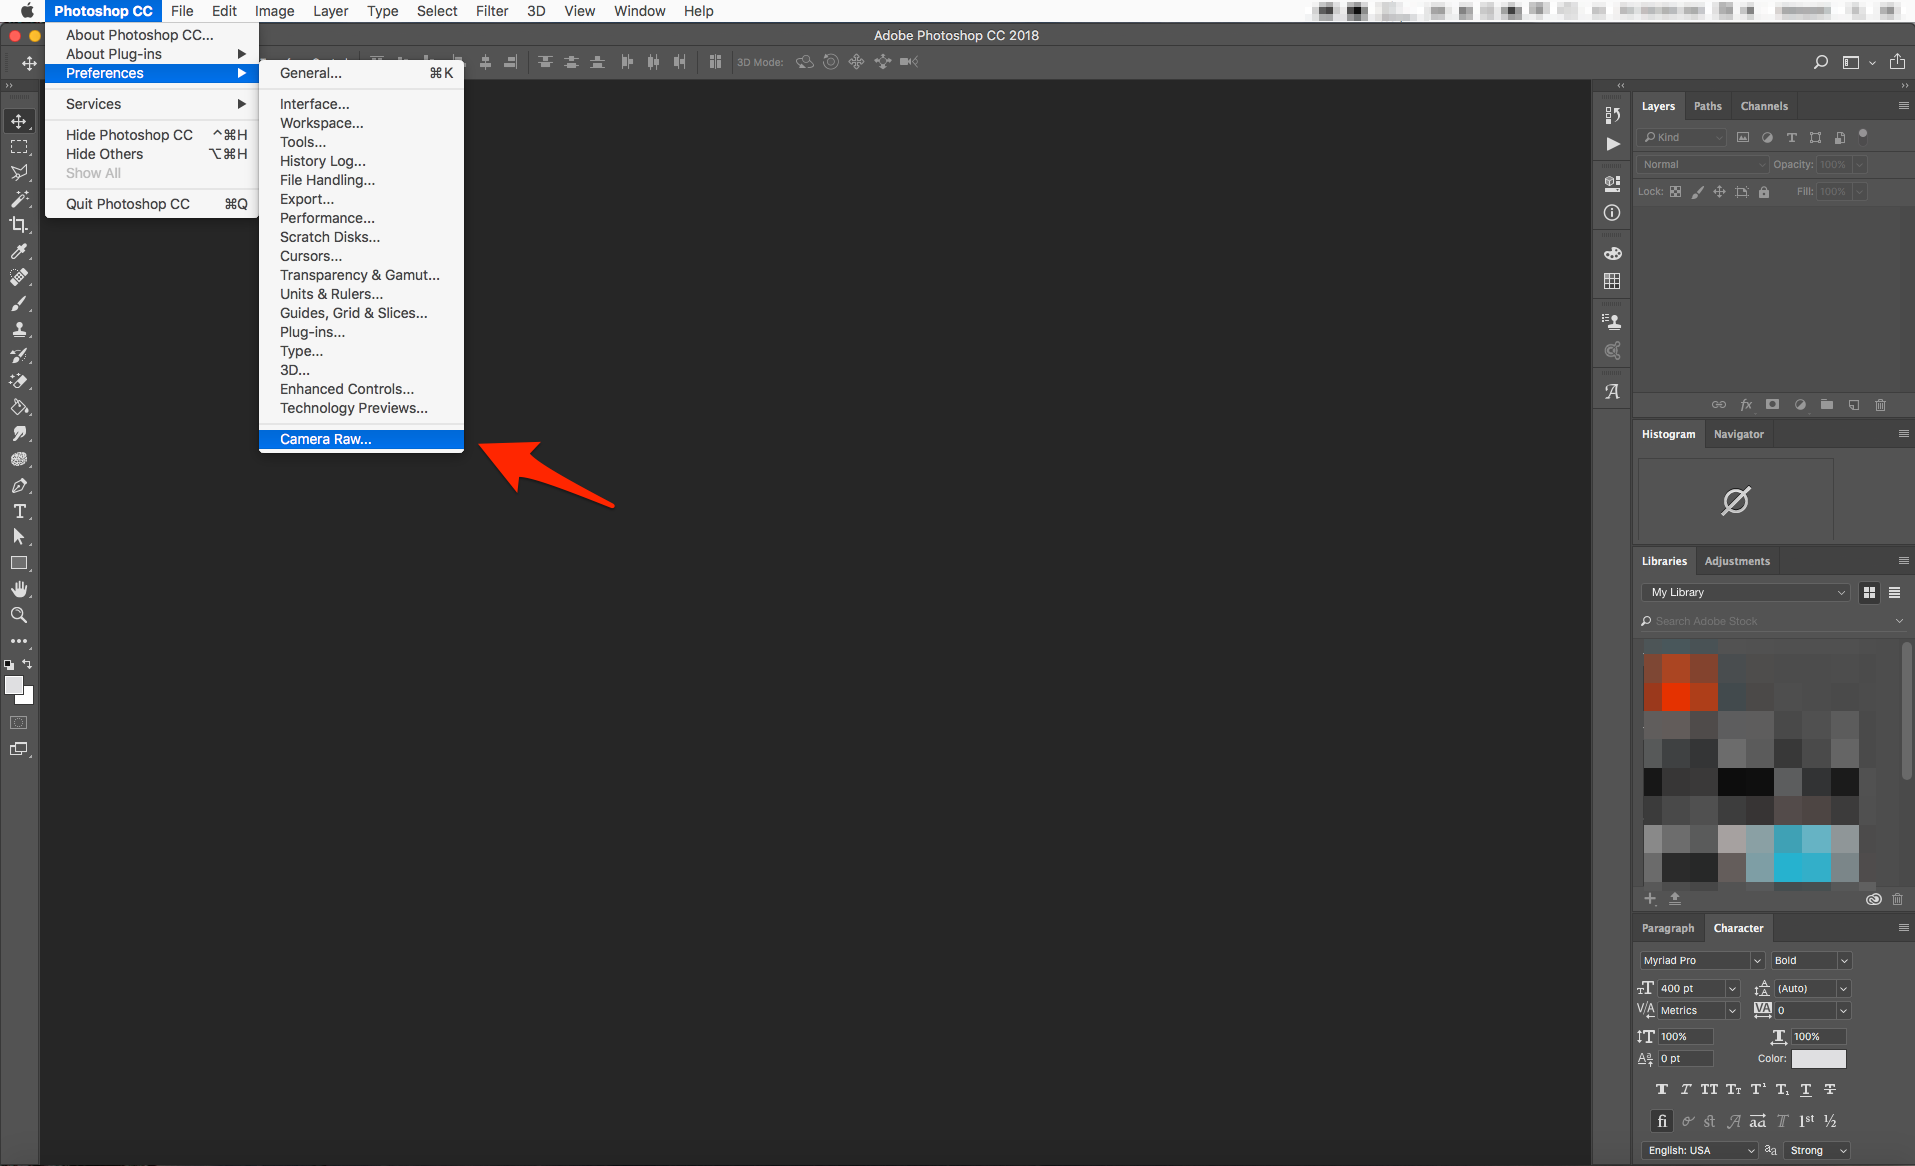Select the Rectangle shape tool

pos(19,563)
